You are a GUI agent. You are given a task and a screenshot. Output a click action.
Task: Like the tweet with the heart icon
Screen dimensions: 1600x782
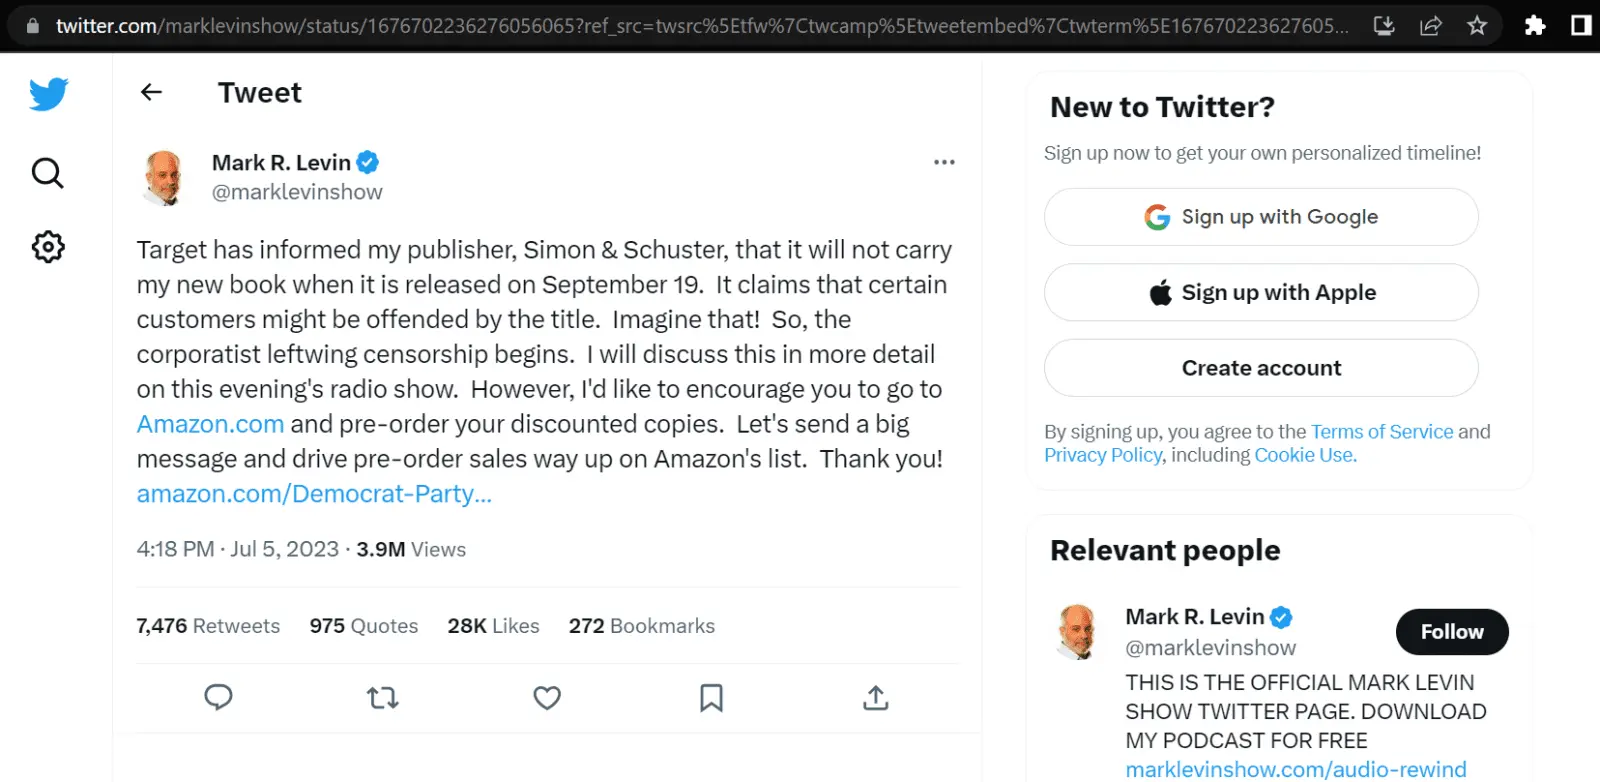(x=546, y=697)
